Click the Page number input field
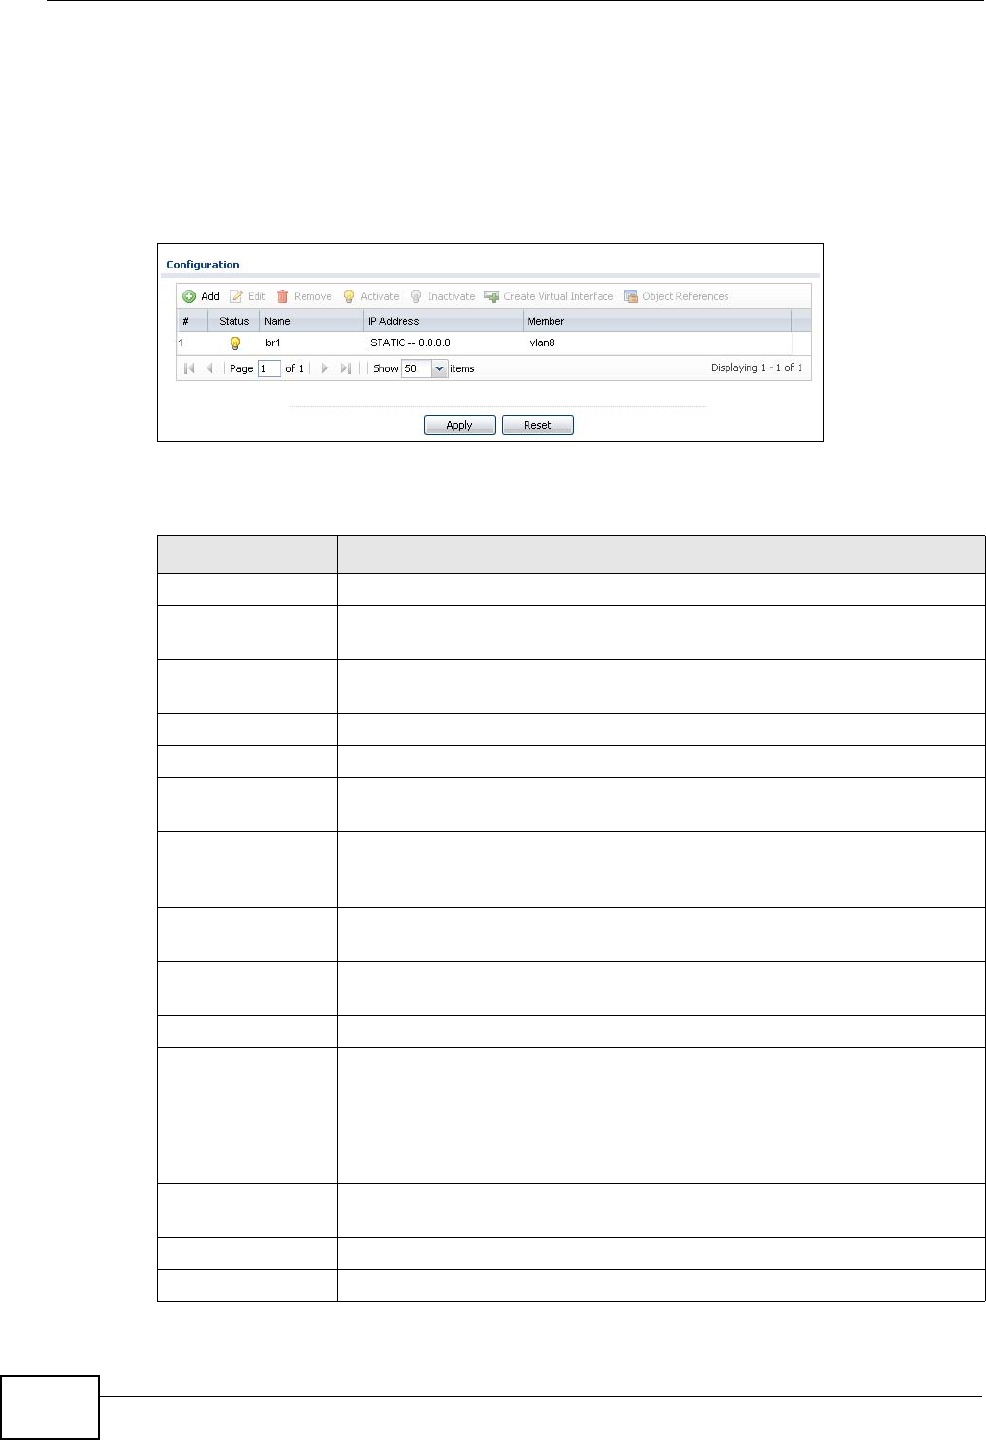The height and width of the screenshot is (1440, 986). pos(269,369)
